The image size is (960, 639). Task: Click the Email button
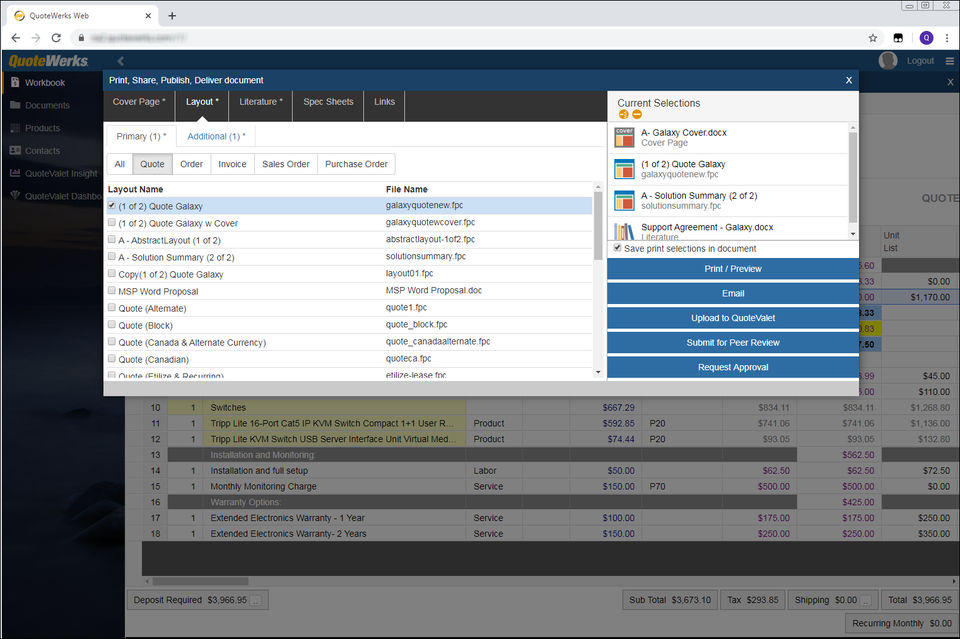(x=733, y=293)
